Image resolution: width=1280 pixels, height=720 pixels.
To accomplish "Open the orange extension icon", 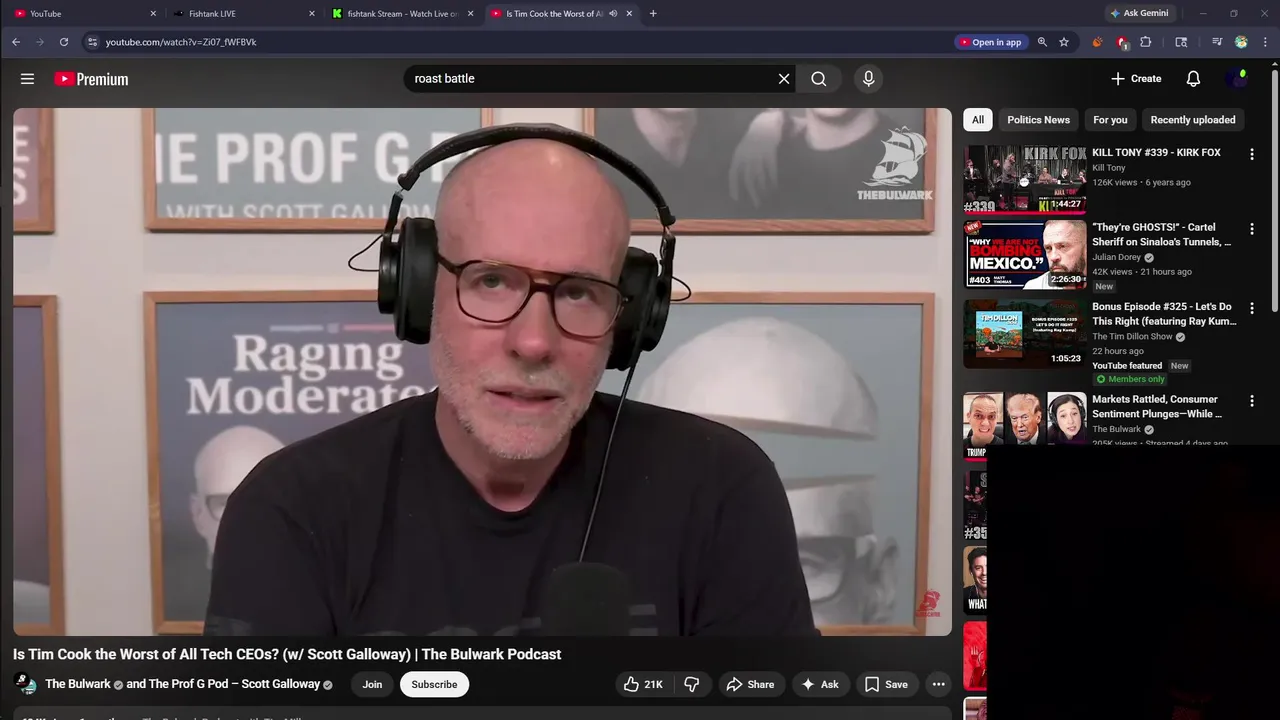I will tap(1098, 42).
